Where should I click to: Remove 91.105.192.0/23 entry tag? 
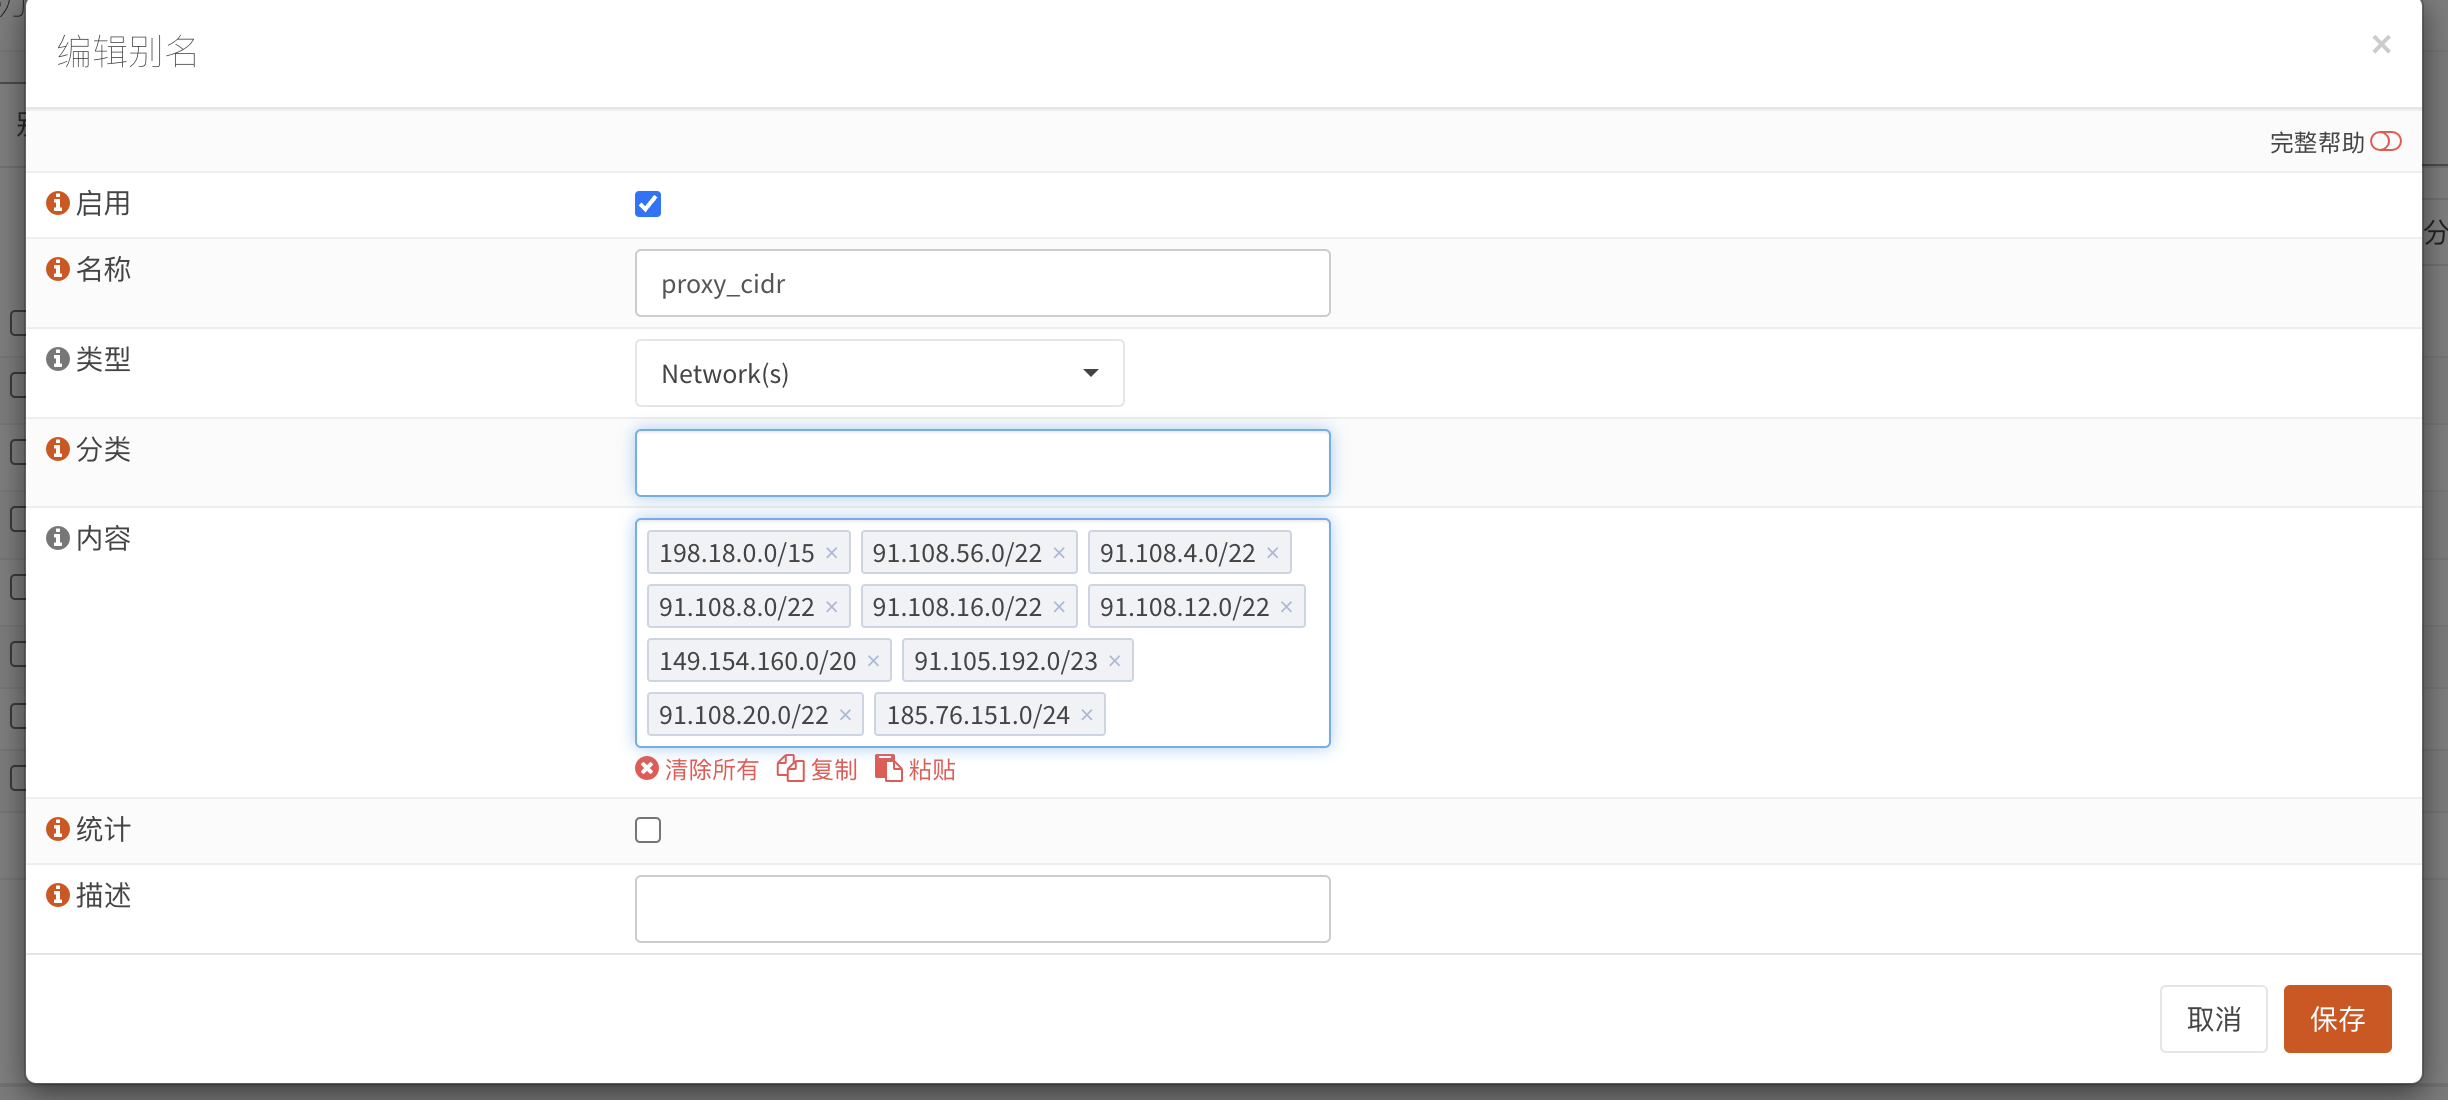[1115, 661]
